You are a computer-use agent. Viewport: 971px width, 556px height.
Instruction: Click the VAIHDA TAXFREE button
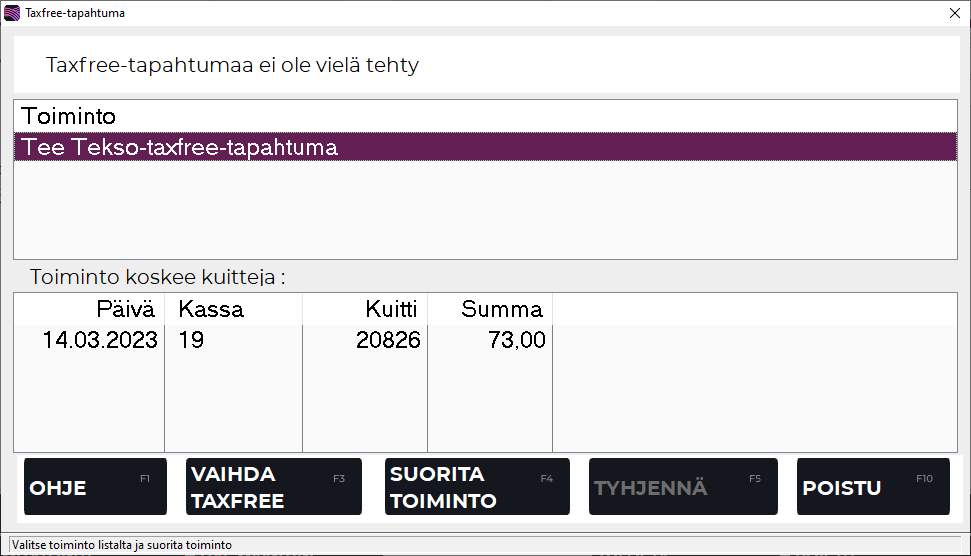point(273,487)
